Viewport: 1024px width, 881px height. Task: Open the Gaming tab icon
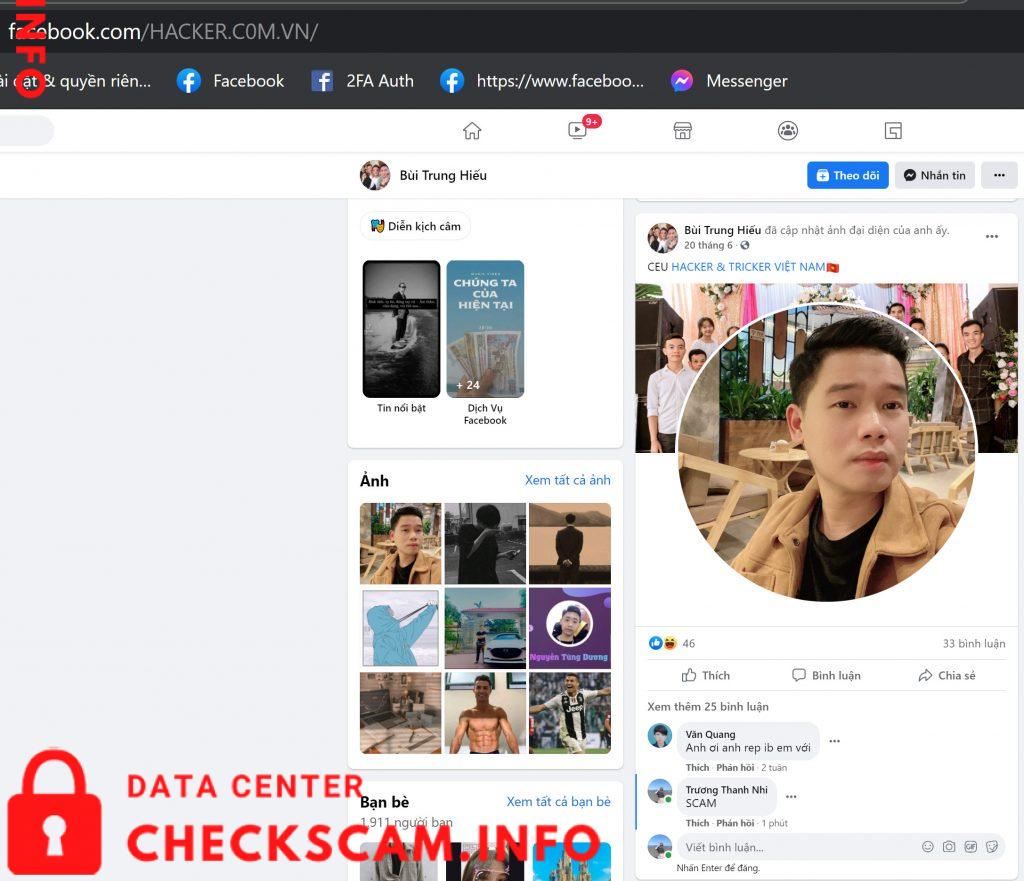[x=893, y=131]
